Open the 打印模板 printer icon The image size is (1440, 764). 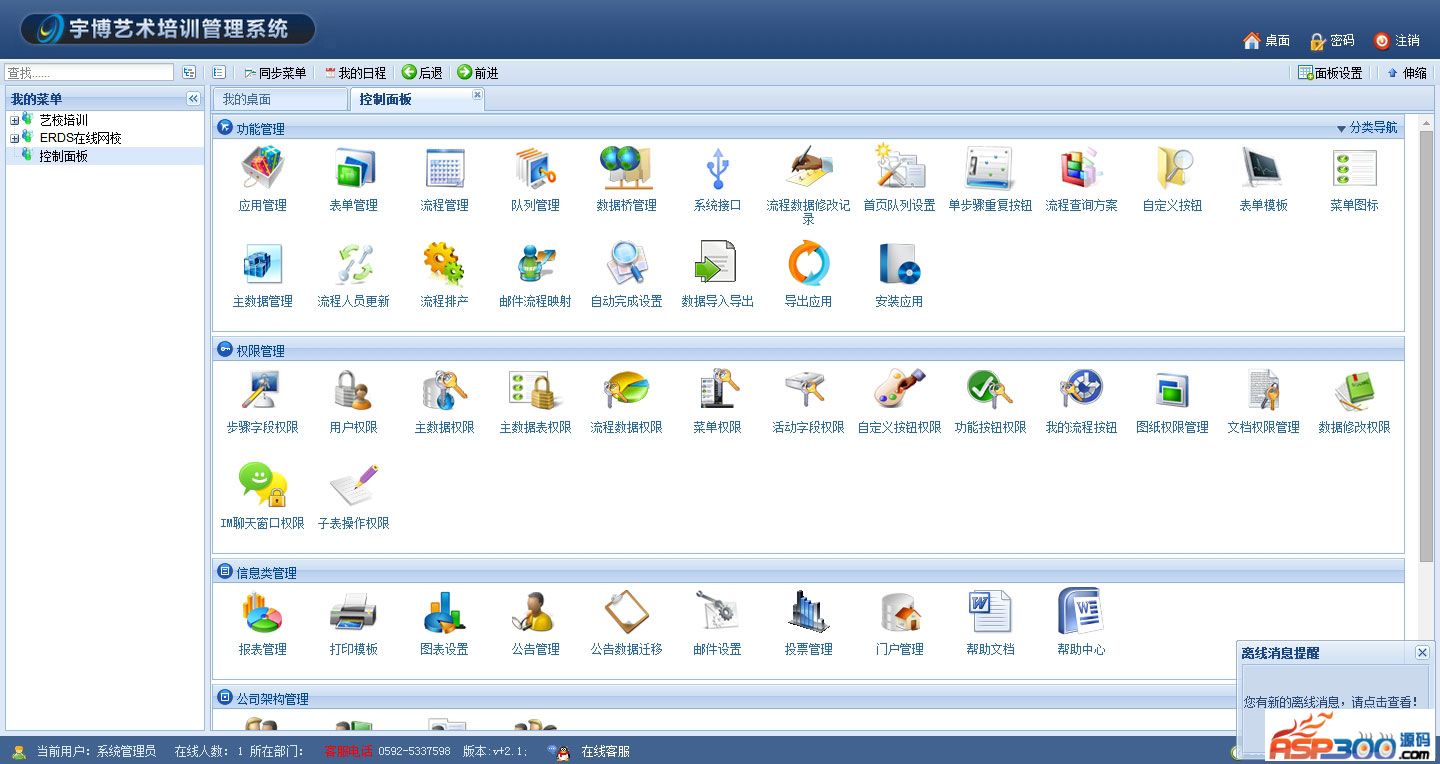[x=354, y=612]
